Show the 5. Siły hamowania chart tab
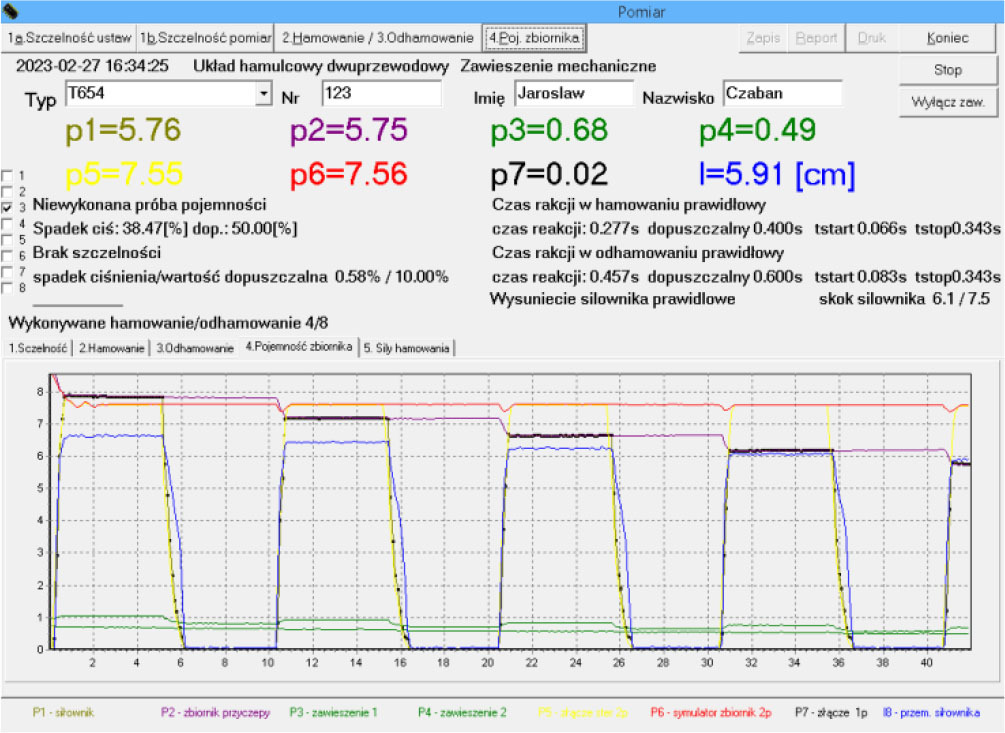The image size is (1005, 733). click(408, 348)
